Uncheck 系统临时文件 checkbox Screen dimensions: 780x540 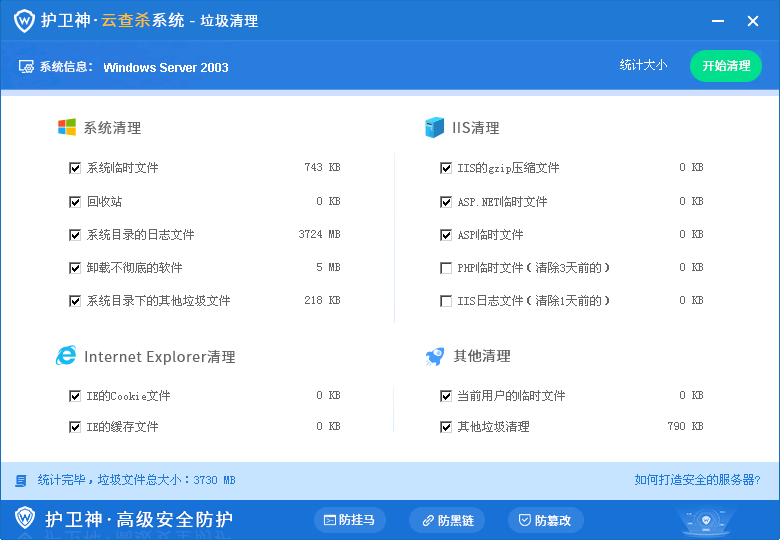(75, 168)
